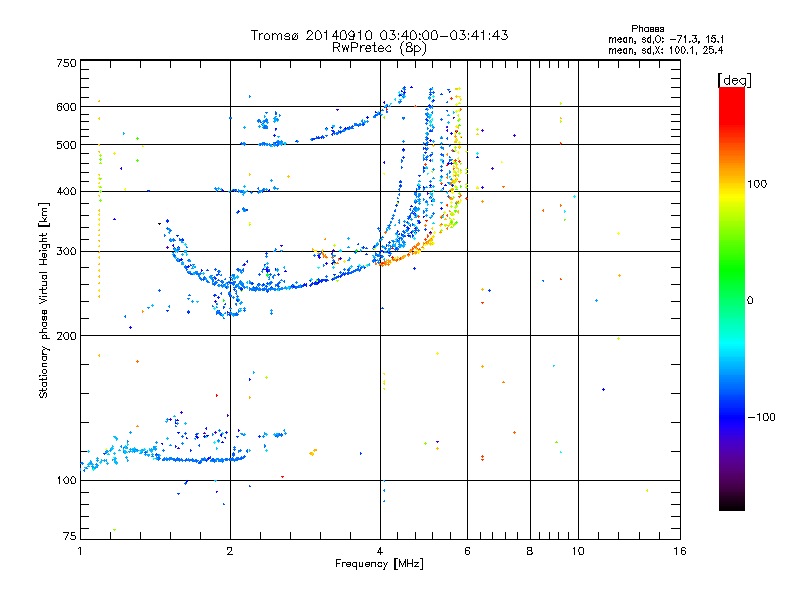The image size is (800, 600).
Task: Click the "Stationary phase Virtual Height [km]" axis label
Action: point(44,300)
